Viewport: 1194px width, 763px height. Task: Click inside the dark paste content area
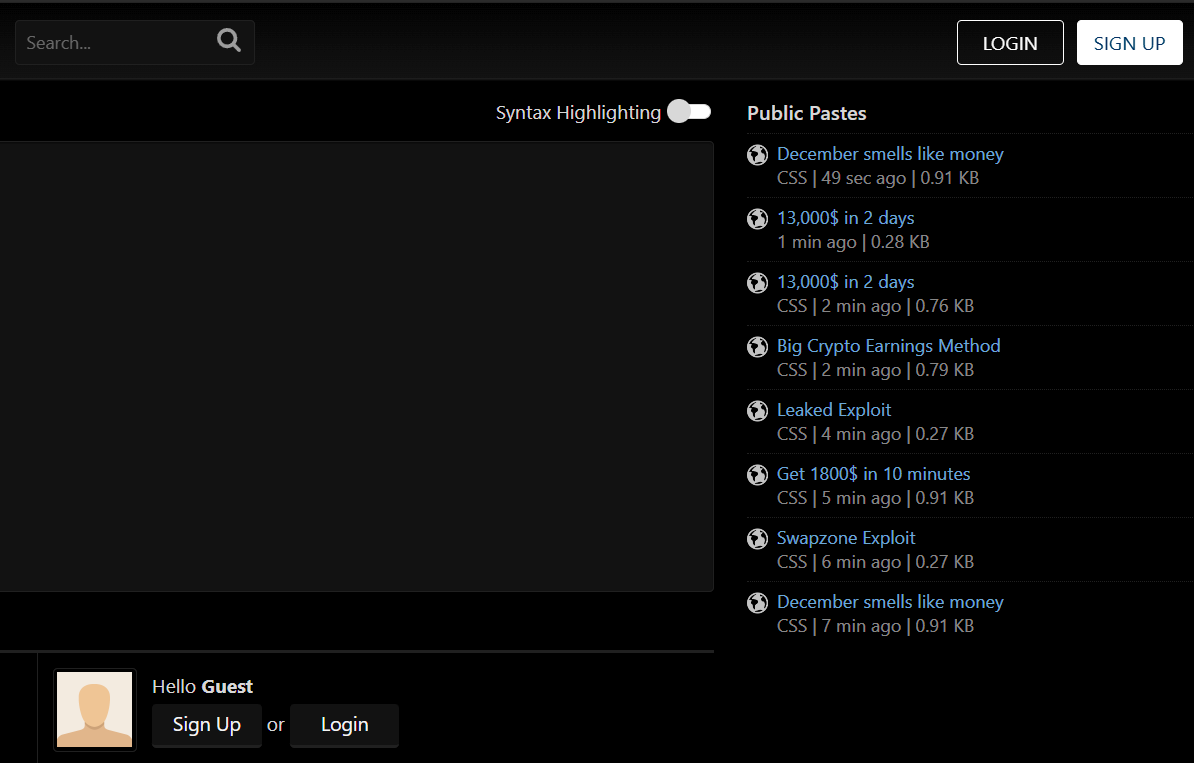356,366
